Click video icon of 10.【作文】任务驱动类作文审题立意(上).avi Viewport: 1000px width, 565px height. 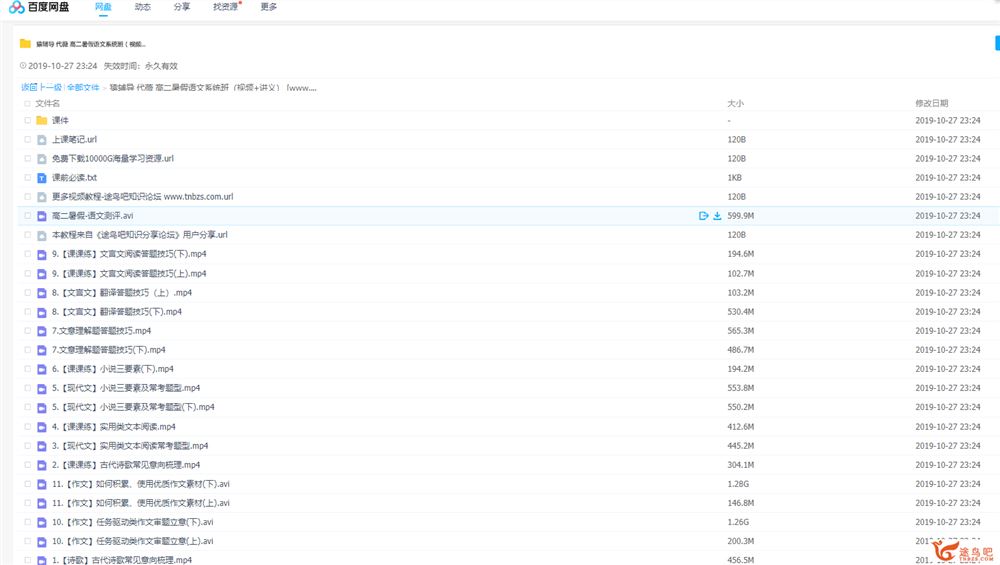41,541
